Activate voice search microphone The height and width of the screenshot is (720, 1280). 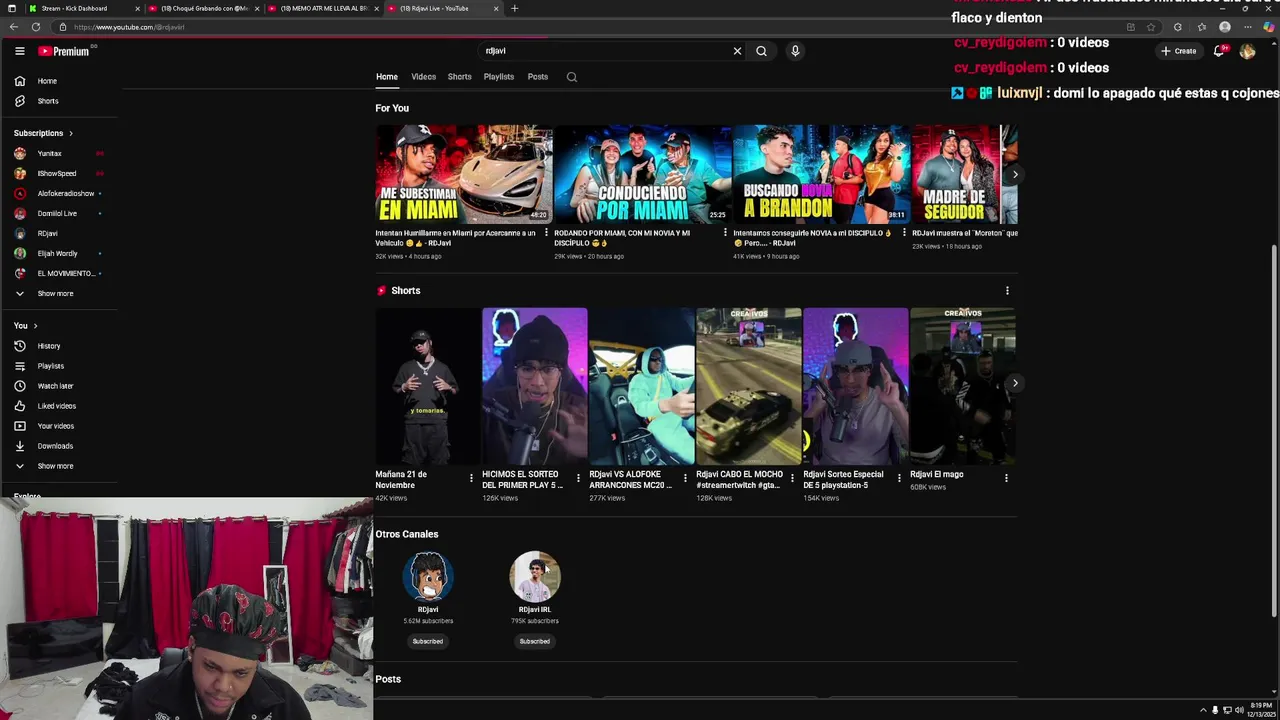click(795, 51)
